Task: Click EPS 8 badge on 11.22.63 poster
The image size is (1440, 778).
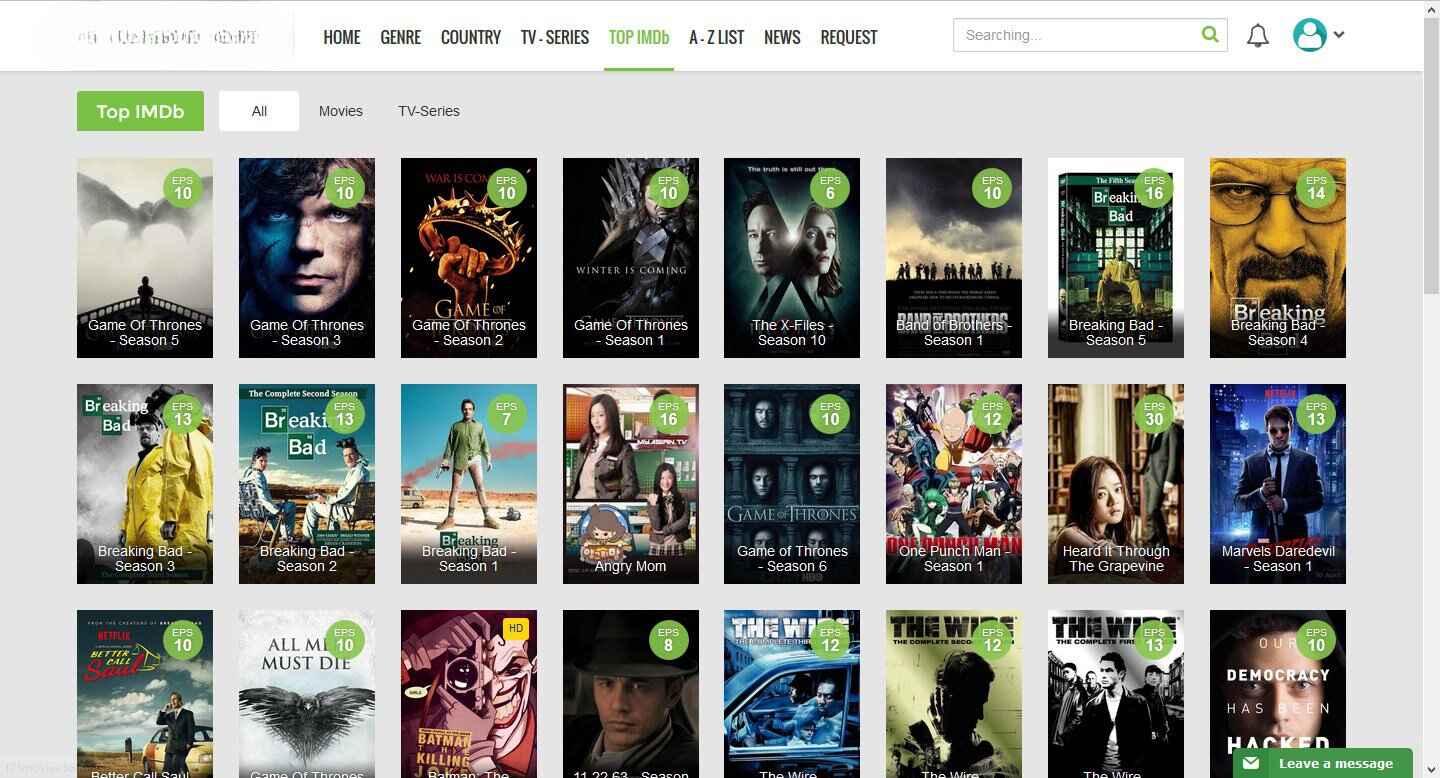Action: pos(669,640)
